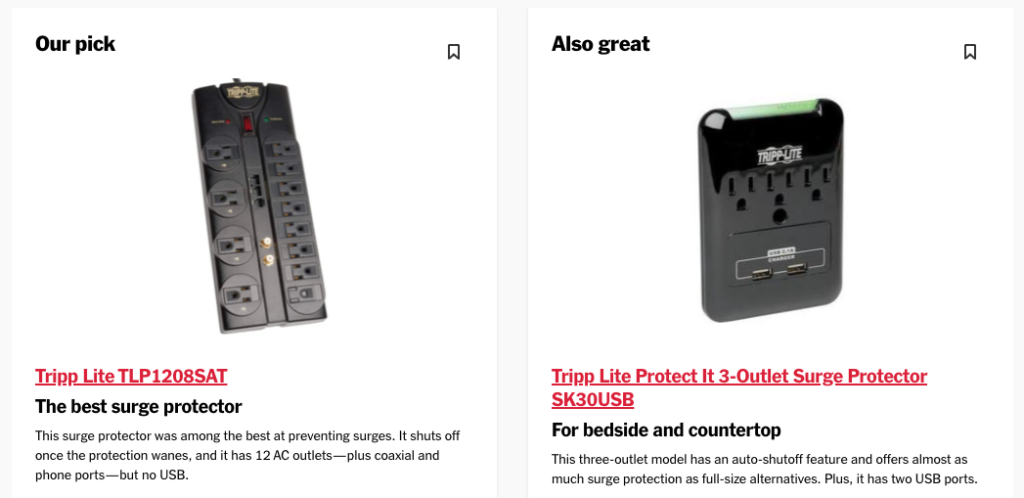Click the paragraph mentioning two USB ports
This screenshot has height=498, width=1024.
[x=764, y=469]
